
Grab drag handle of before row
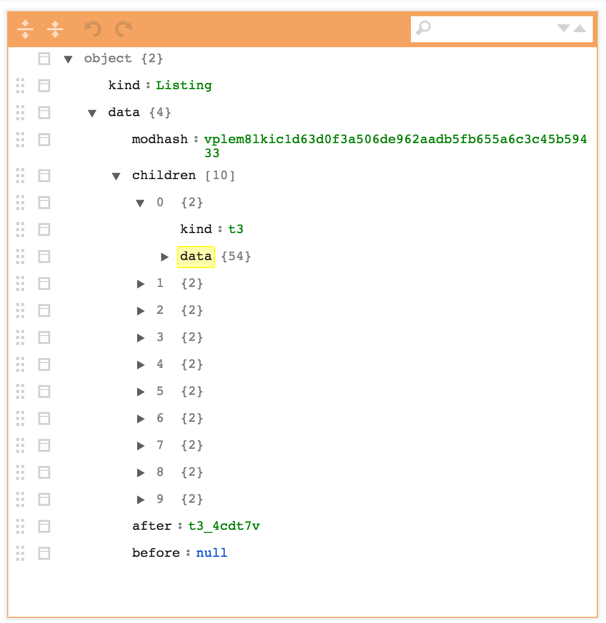click(x=20, y=553)
